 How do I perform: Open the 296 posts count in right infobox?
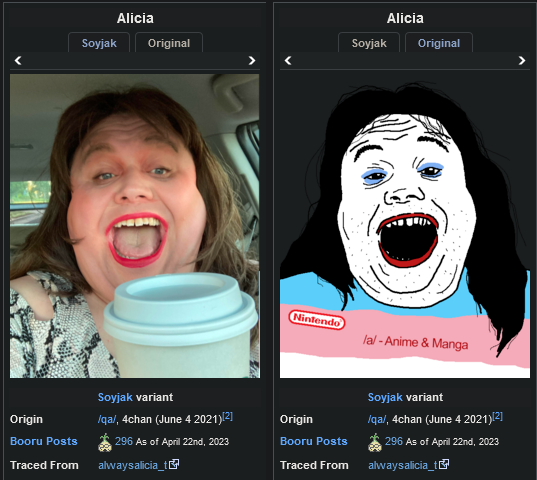coord(394,441)
